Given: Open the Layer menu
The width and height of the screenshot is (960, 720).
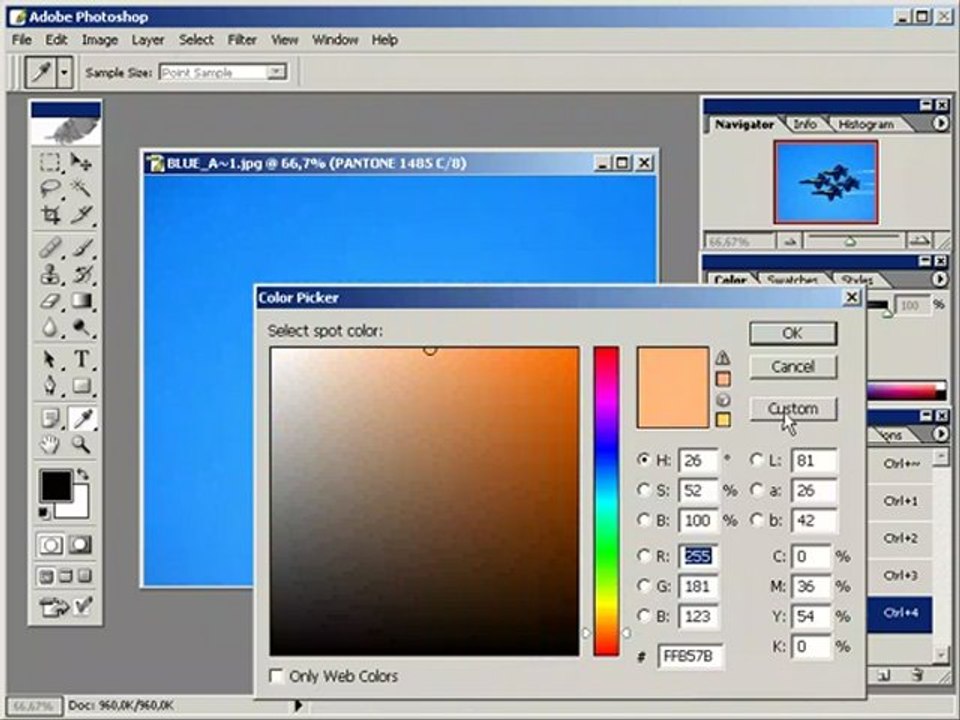Looking at the screenshot, I should click(148, 40).
